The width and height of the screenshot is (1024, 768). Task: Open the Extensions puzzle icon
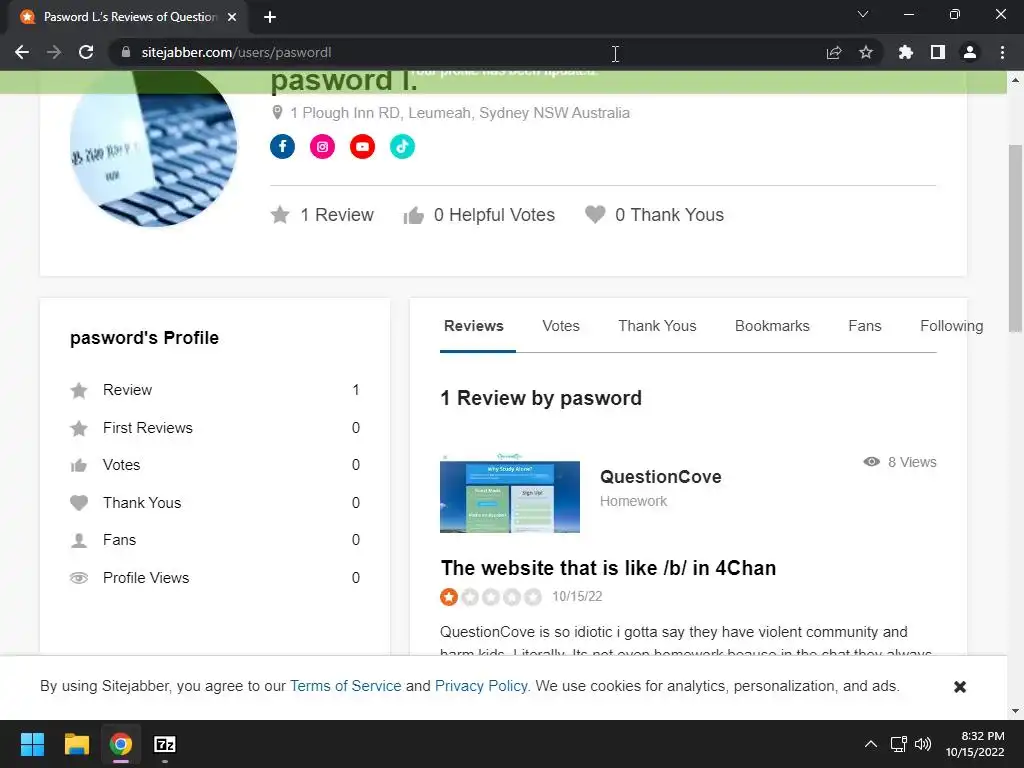(905, 52)
